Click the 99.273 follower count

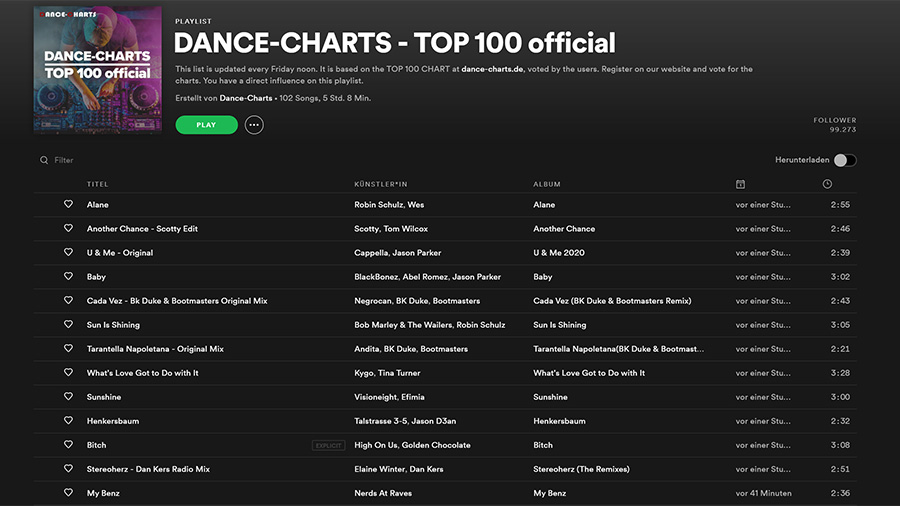[x=843, y=130]
